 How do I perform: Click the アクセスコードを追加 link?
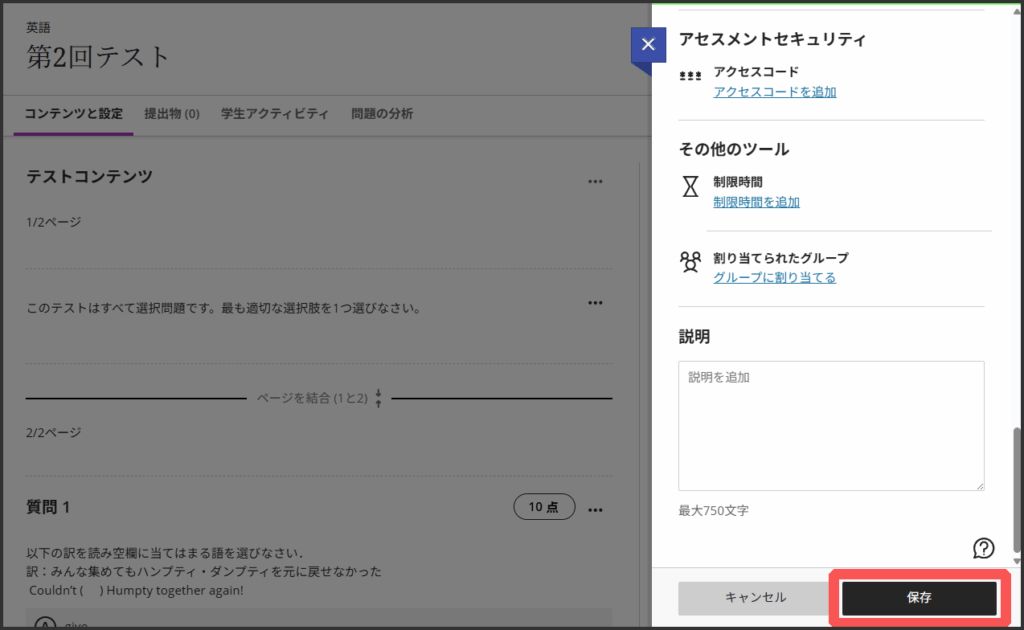[x=775, y=92]
